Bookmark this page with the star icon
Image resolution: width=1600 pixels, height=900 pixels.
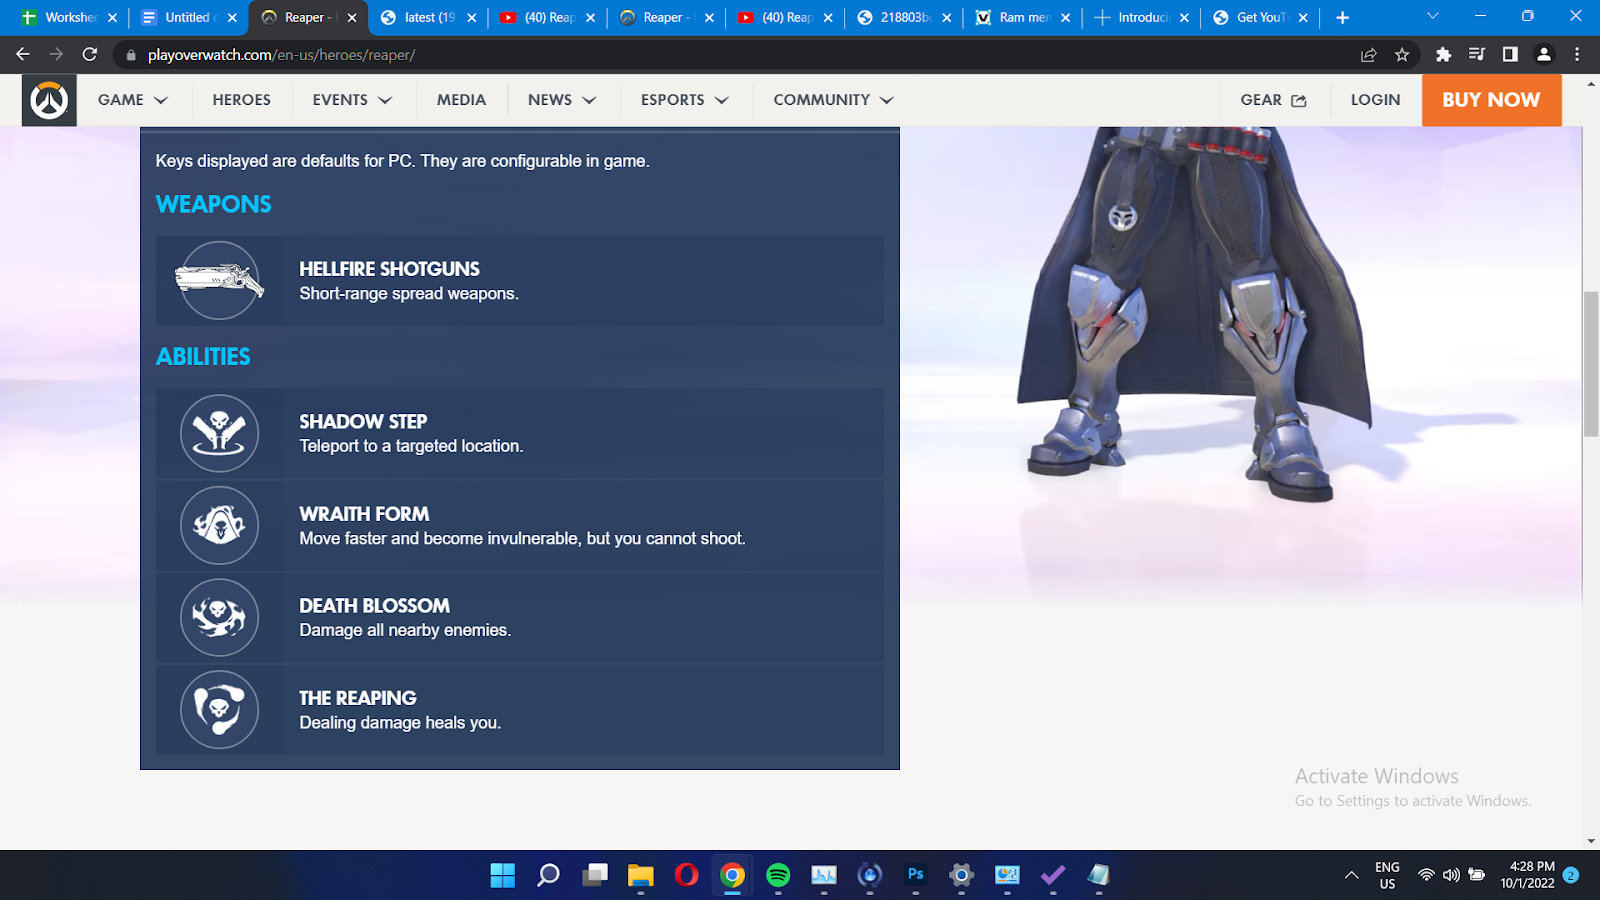coord(1402,55)
